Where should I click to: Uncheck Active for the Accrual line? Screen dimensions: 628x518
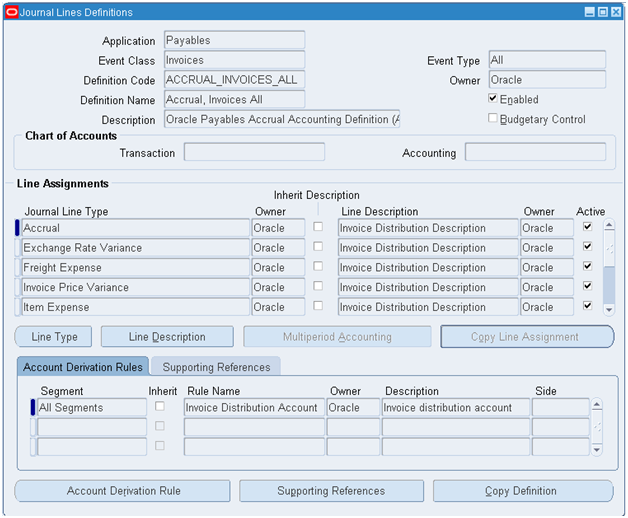[587, 227]
